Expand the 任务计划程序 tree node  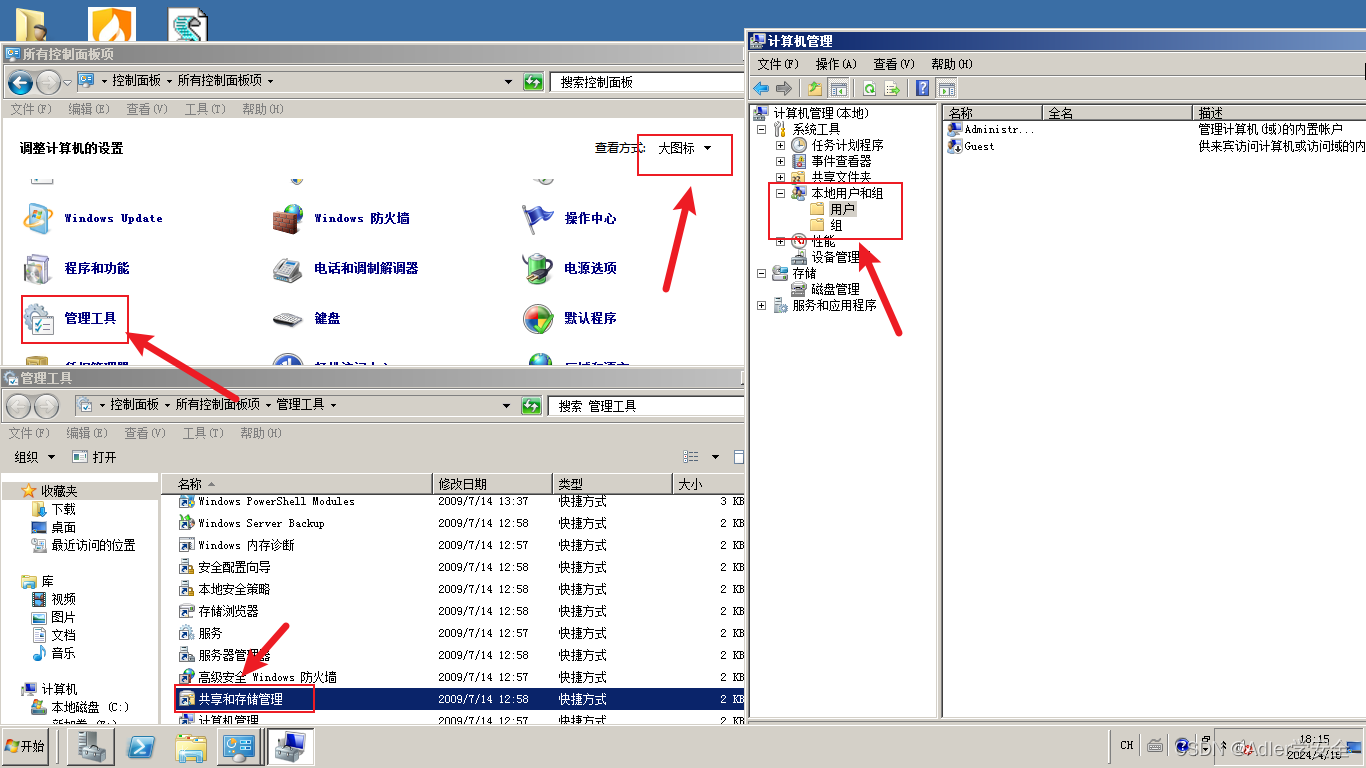pyautogui.click(x=781, y=146)
